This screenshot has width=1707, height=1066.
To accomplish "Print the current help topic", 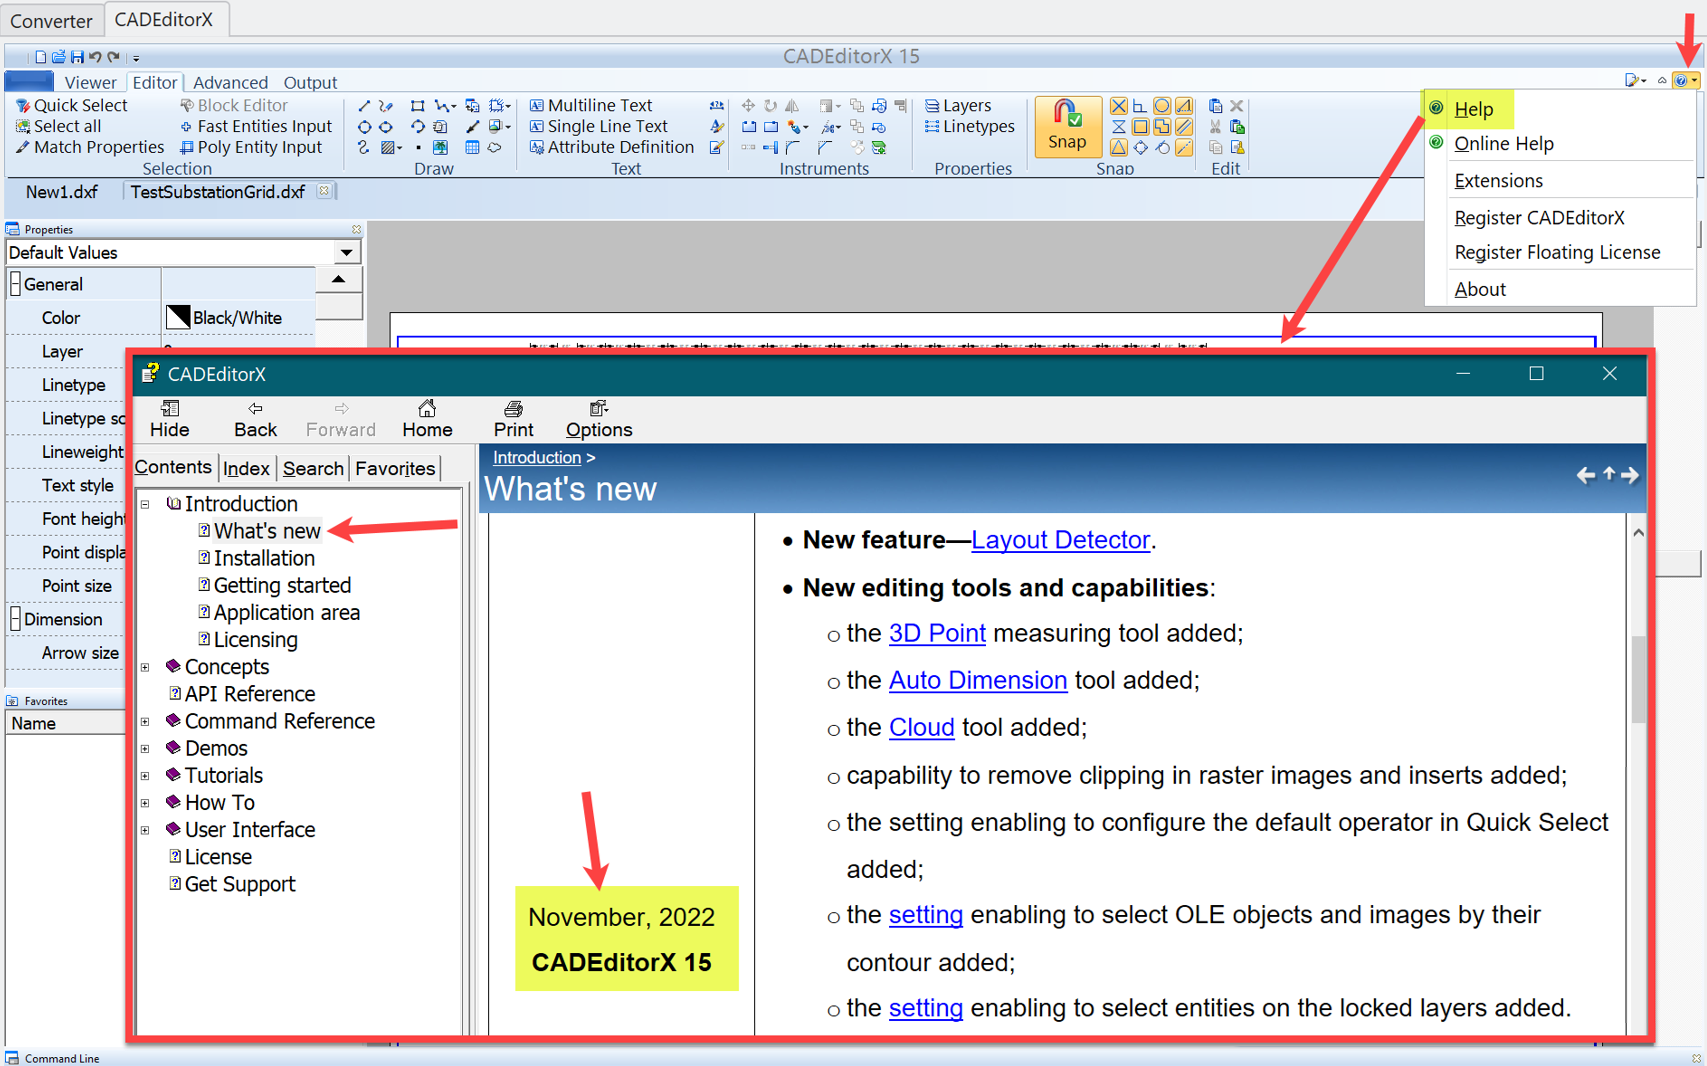I will pyautogui.click(x=513, y=419).
